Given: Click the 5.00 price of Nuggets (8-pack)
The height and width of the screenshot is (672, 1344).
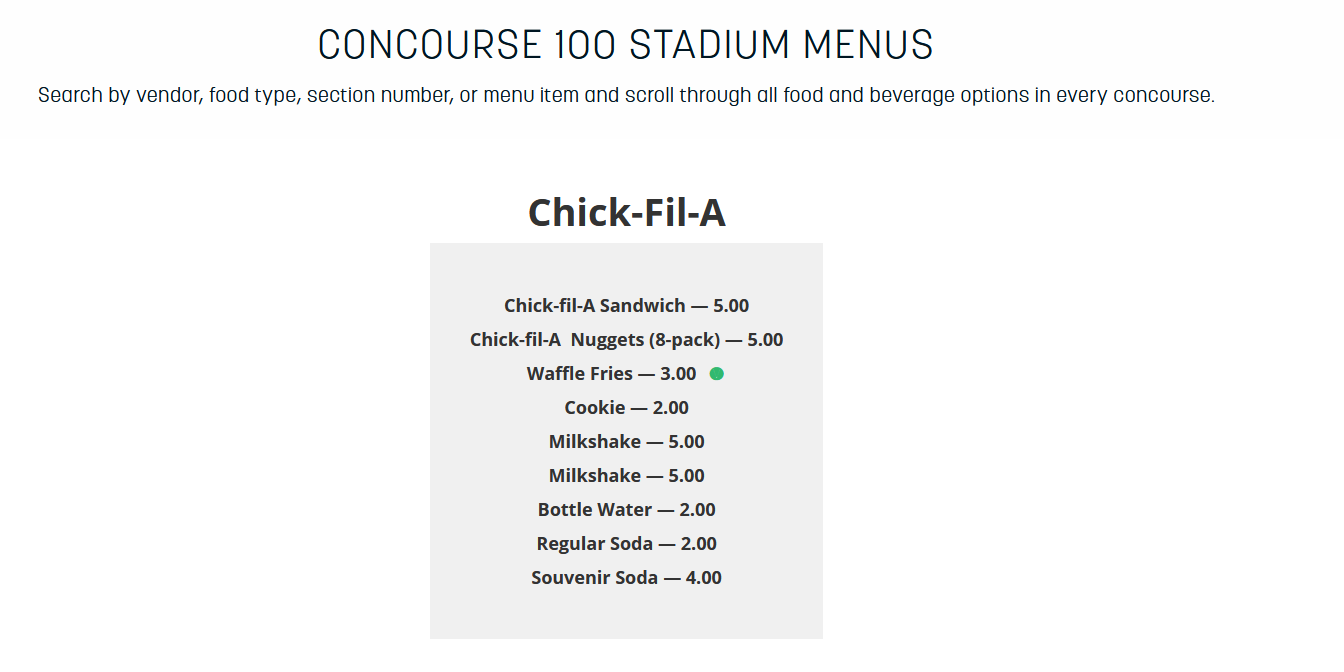Looking at the screenshot, I should (x=765, y=340).
